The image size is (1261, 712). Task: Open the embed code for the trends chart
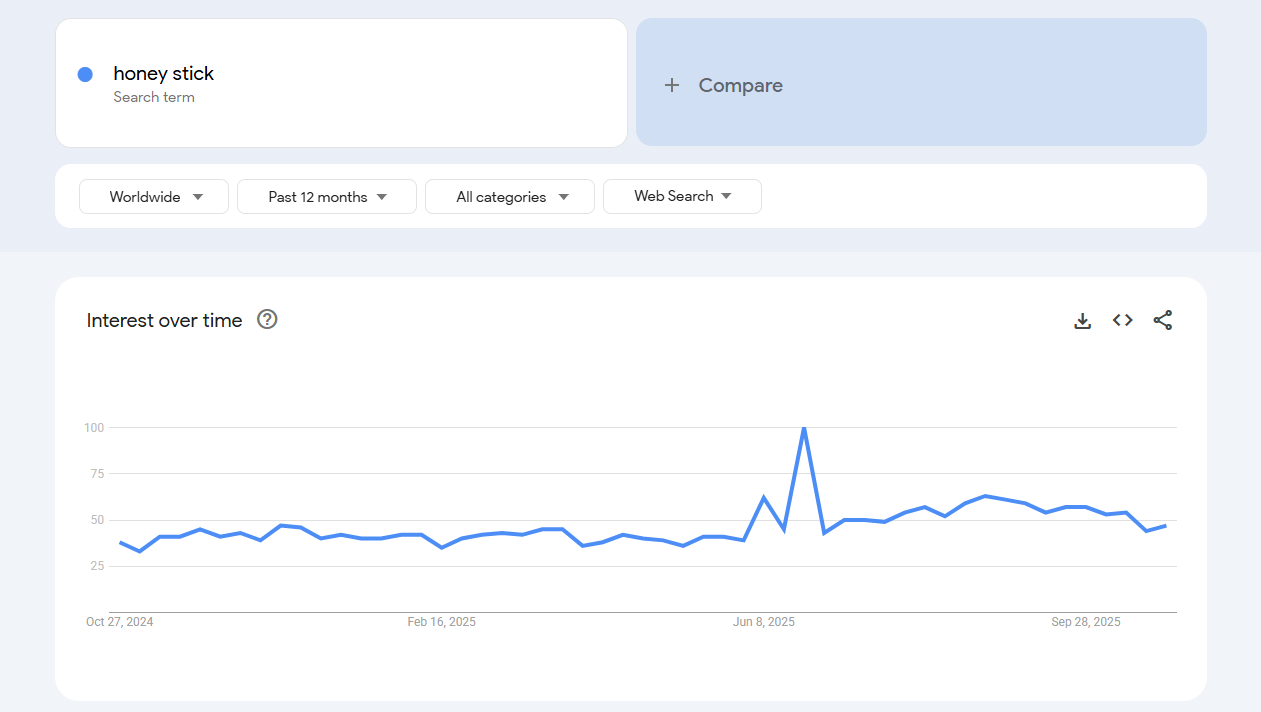click(1122, 320)
